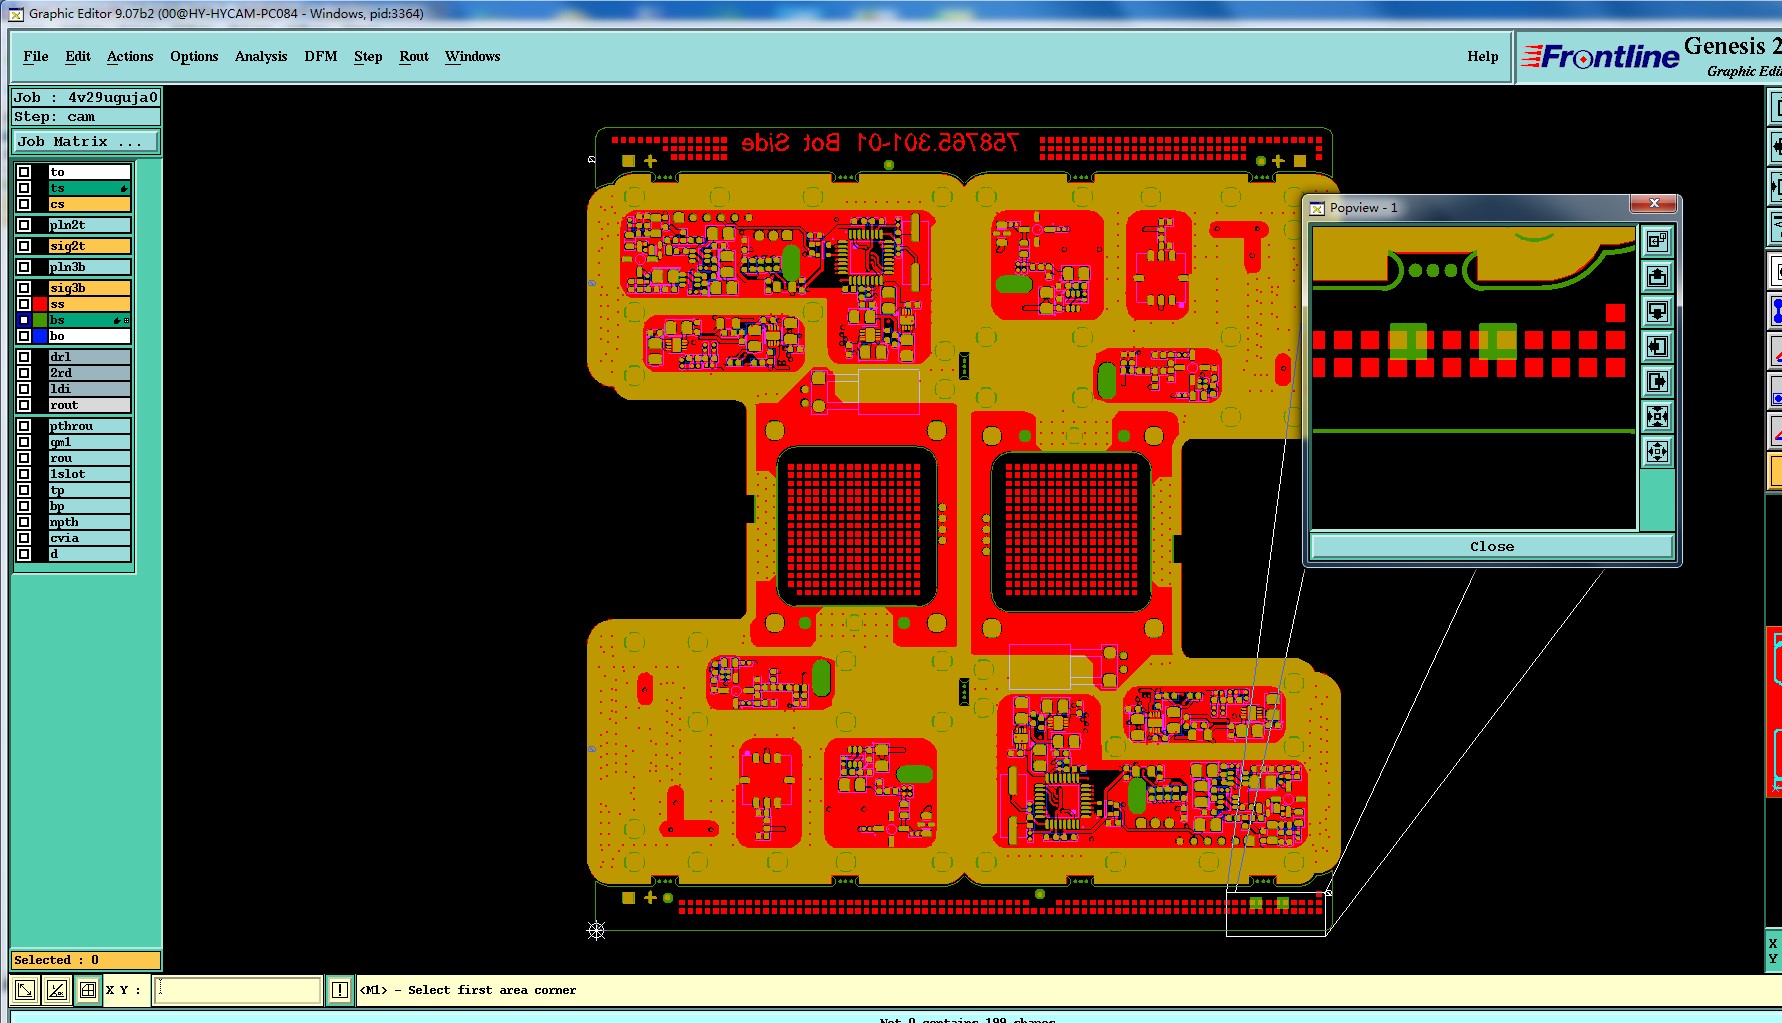Click the zoom out icon in Popview
Image resolution: width=1782 pixels, height=1023 pixels.
coord(1657,451)
